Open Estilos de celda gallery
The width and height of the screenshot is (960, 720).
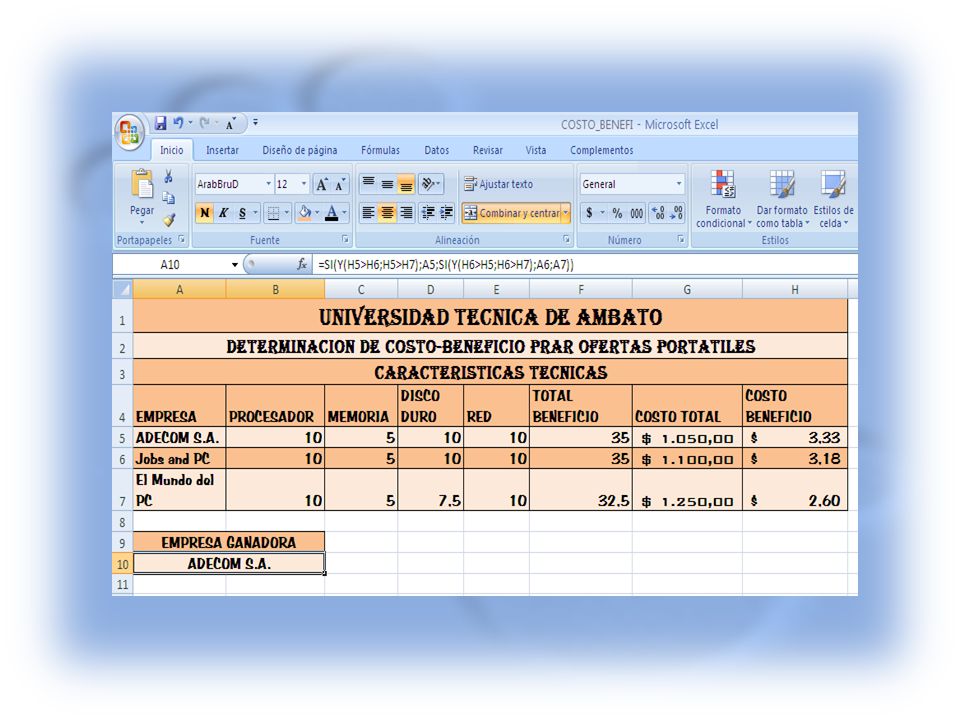pos(833,199)
